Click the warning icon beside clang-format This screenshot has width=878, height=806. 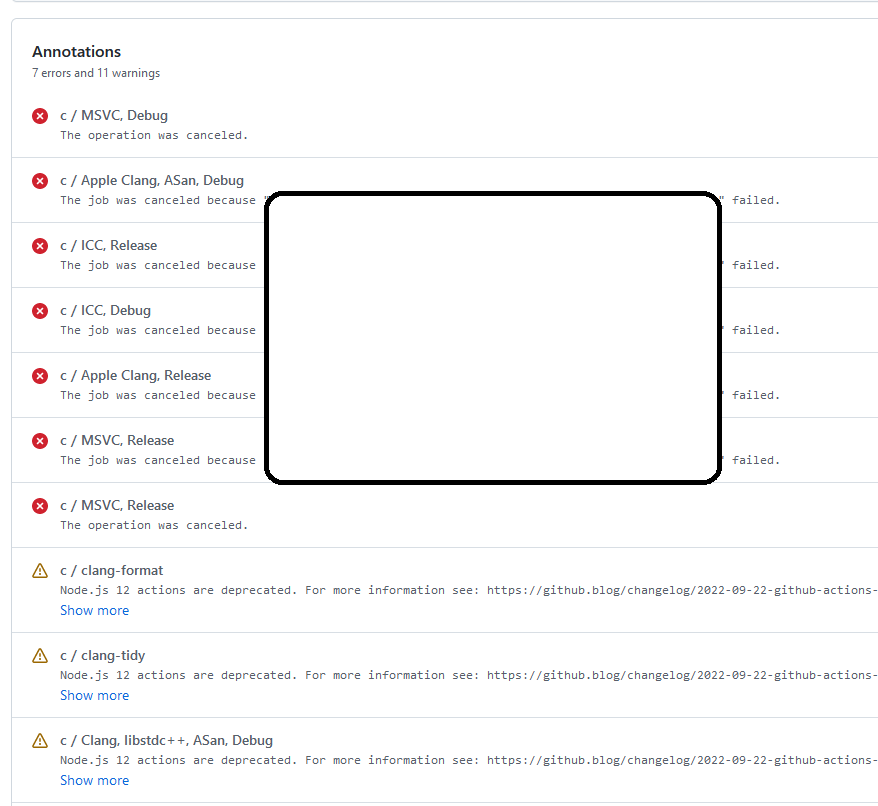pyautogui.click(x=40, y=571)
